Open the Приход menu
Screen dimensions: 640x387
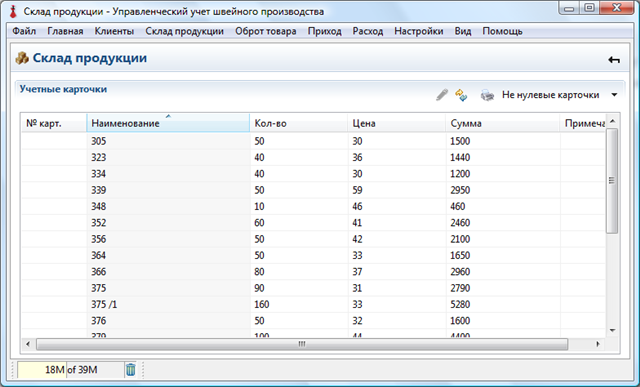point(324,31)
